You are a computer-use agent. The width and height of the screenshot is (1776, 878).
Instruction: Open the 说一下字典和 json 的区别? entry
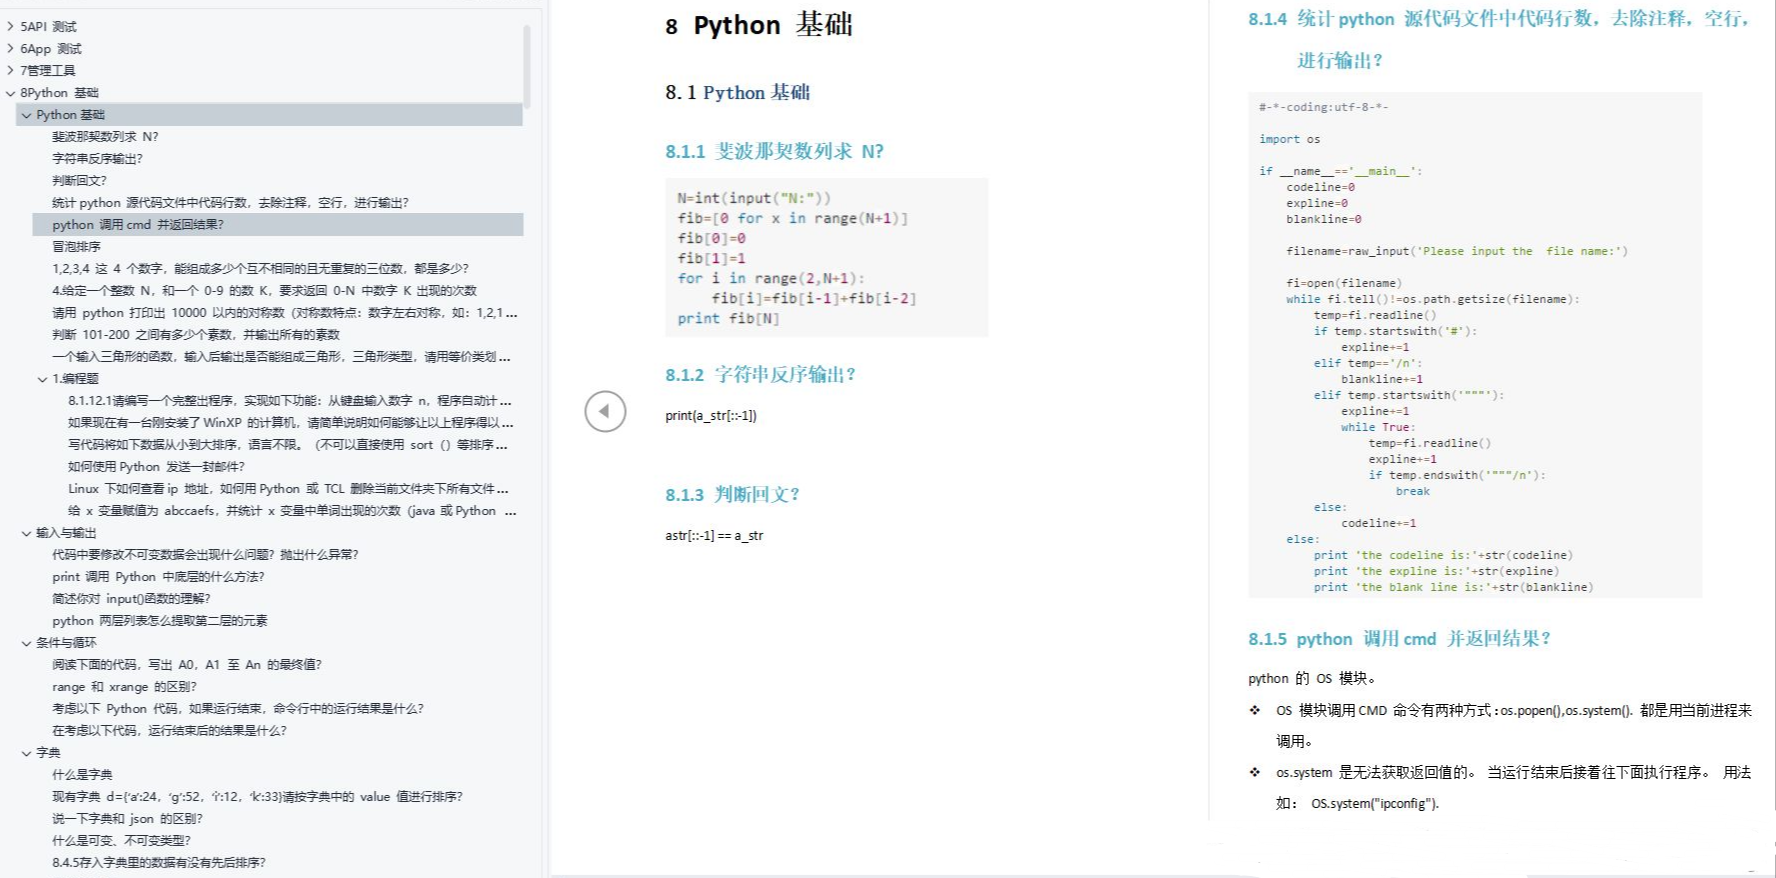(x=127, y=819)
